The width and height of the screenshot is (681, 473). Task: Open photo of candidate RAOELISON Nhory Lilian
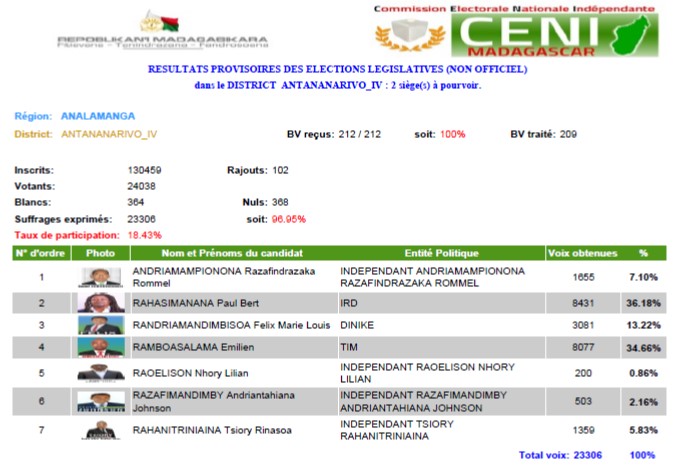click(x=101, y=373)
